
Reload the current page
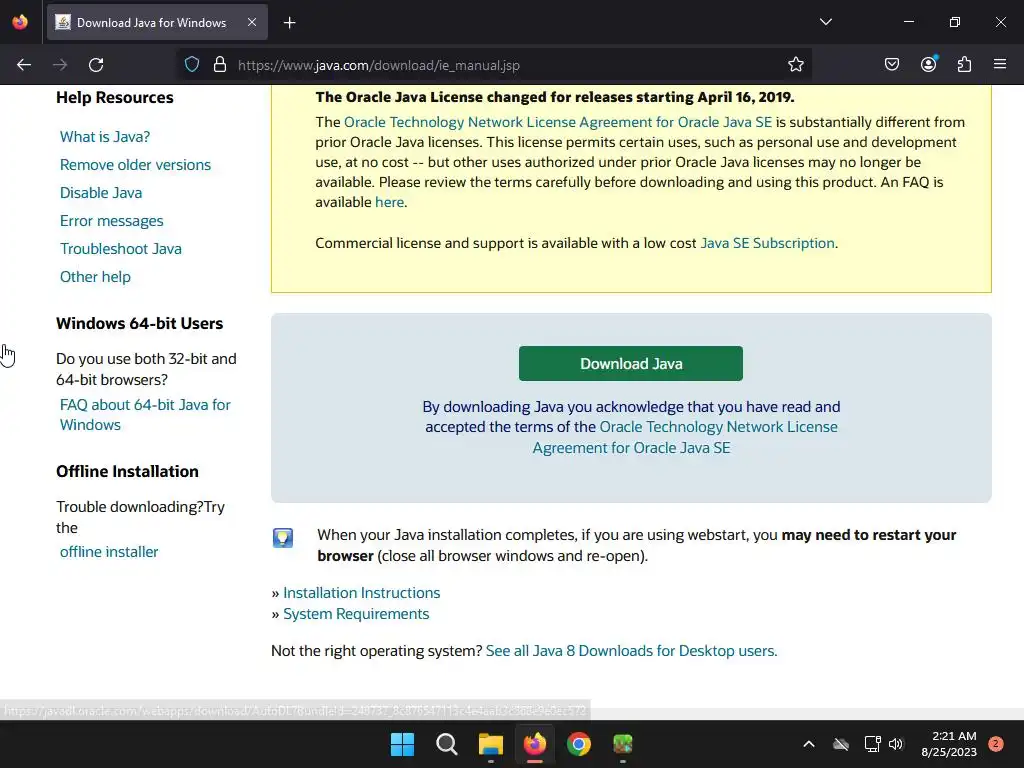click(x=96, y=65)
